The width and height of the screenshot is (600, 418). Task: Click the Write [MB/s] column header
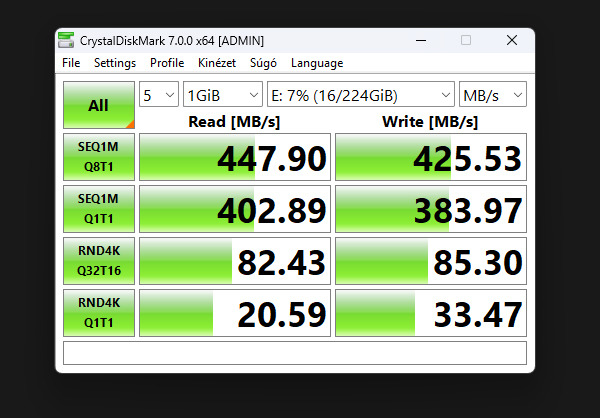pyautogui.click(x=430, y=122)
